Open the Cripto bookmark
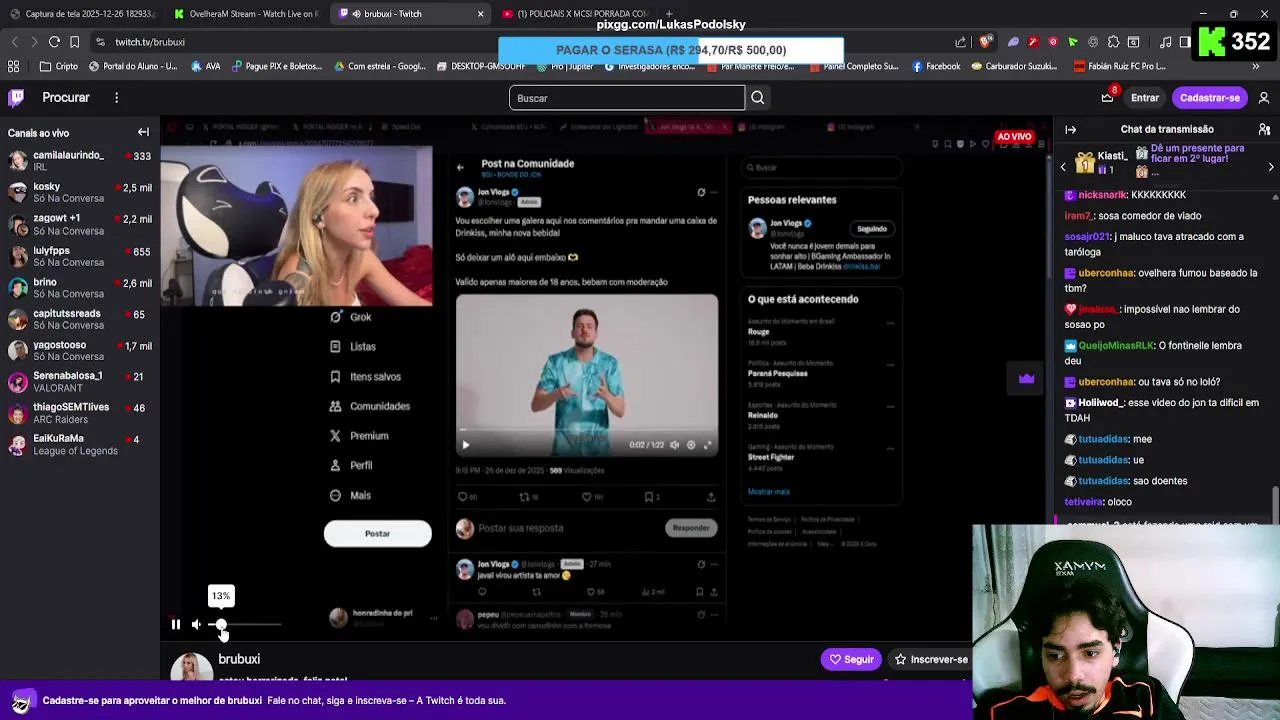The height and width of the screenshot is (720, 1280). [59, 66]
